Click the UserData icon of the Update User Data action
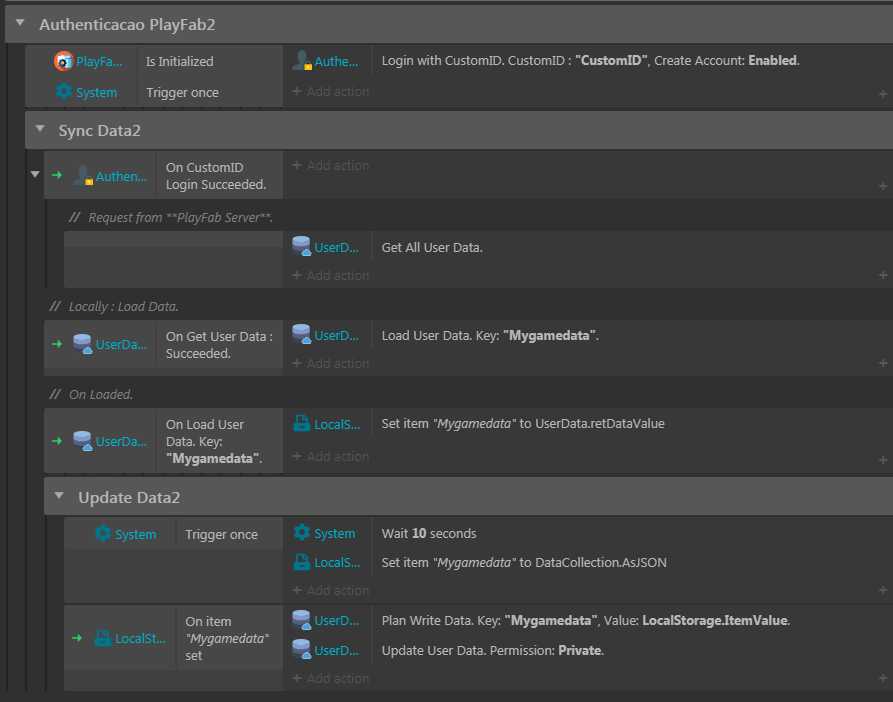 [301, 650]
